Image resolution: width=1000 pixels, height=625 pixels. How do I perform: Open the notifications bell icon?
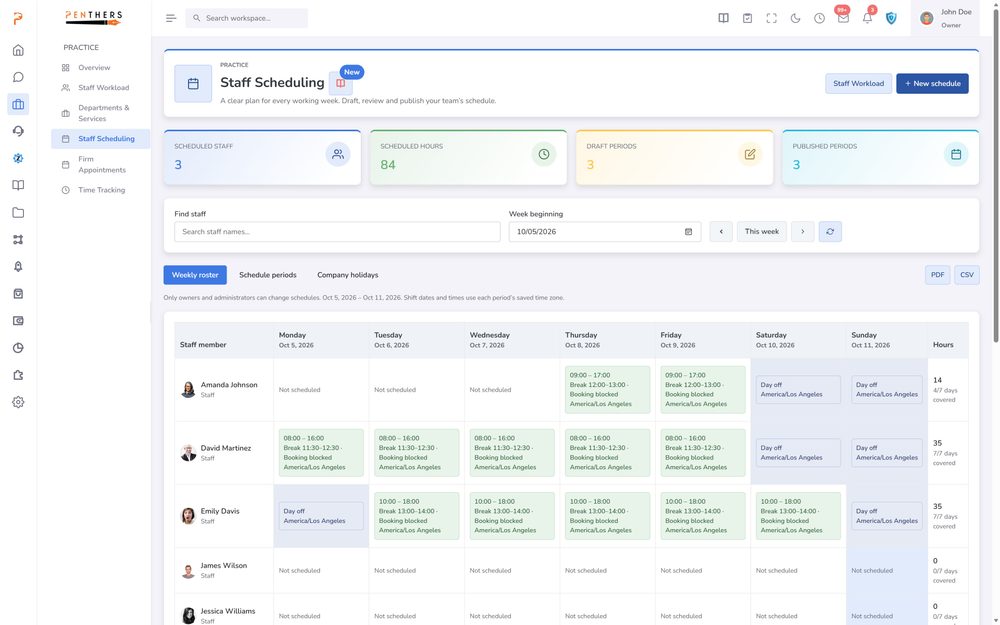coord(867,18)
